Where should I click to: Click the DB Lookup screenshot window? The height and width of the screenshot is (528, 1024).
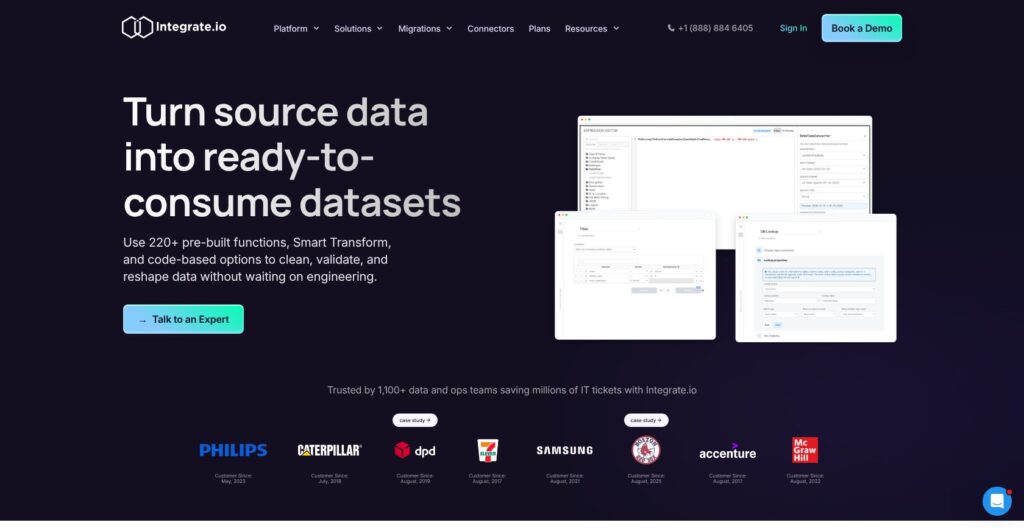[816, 278]
